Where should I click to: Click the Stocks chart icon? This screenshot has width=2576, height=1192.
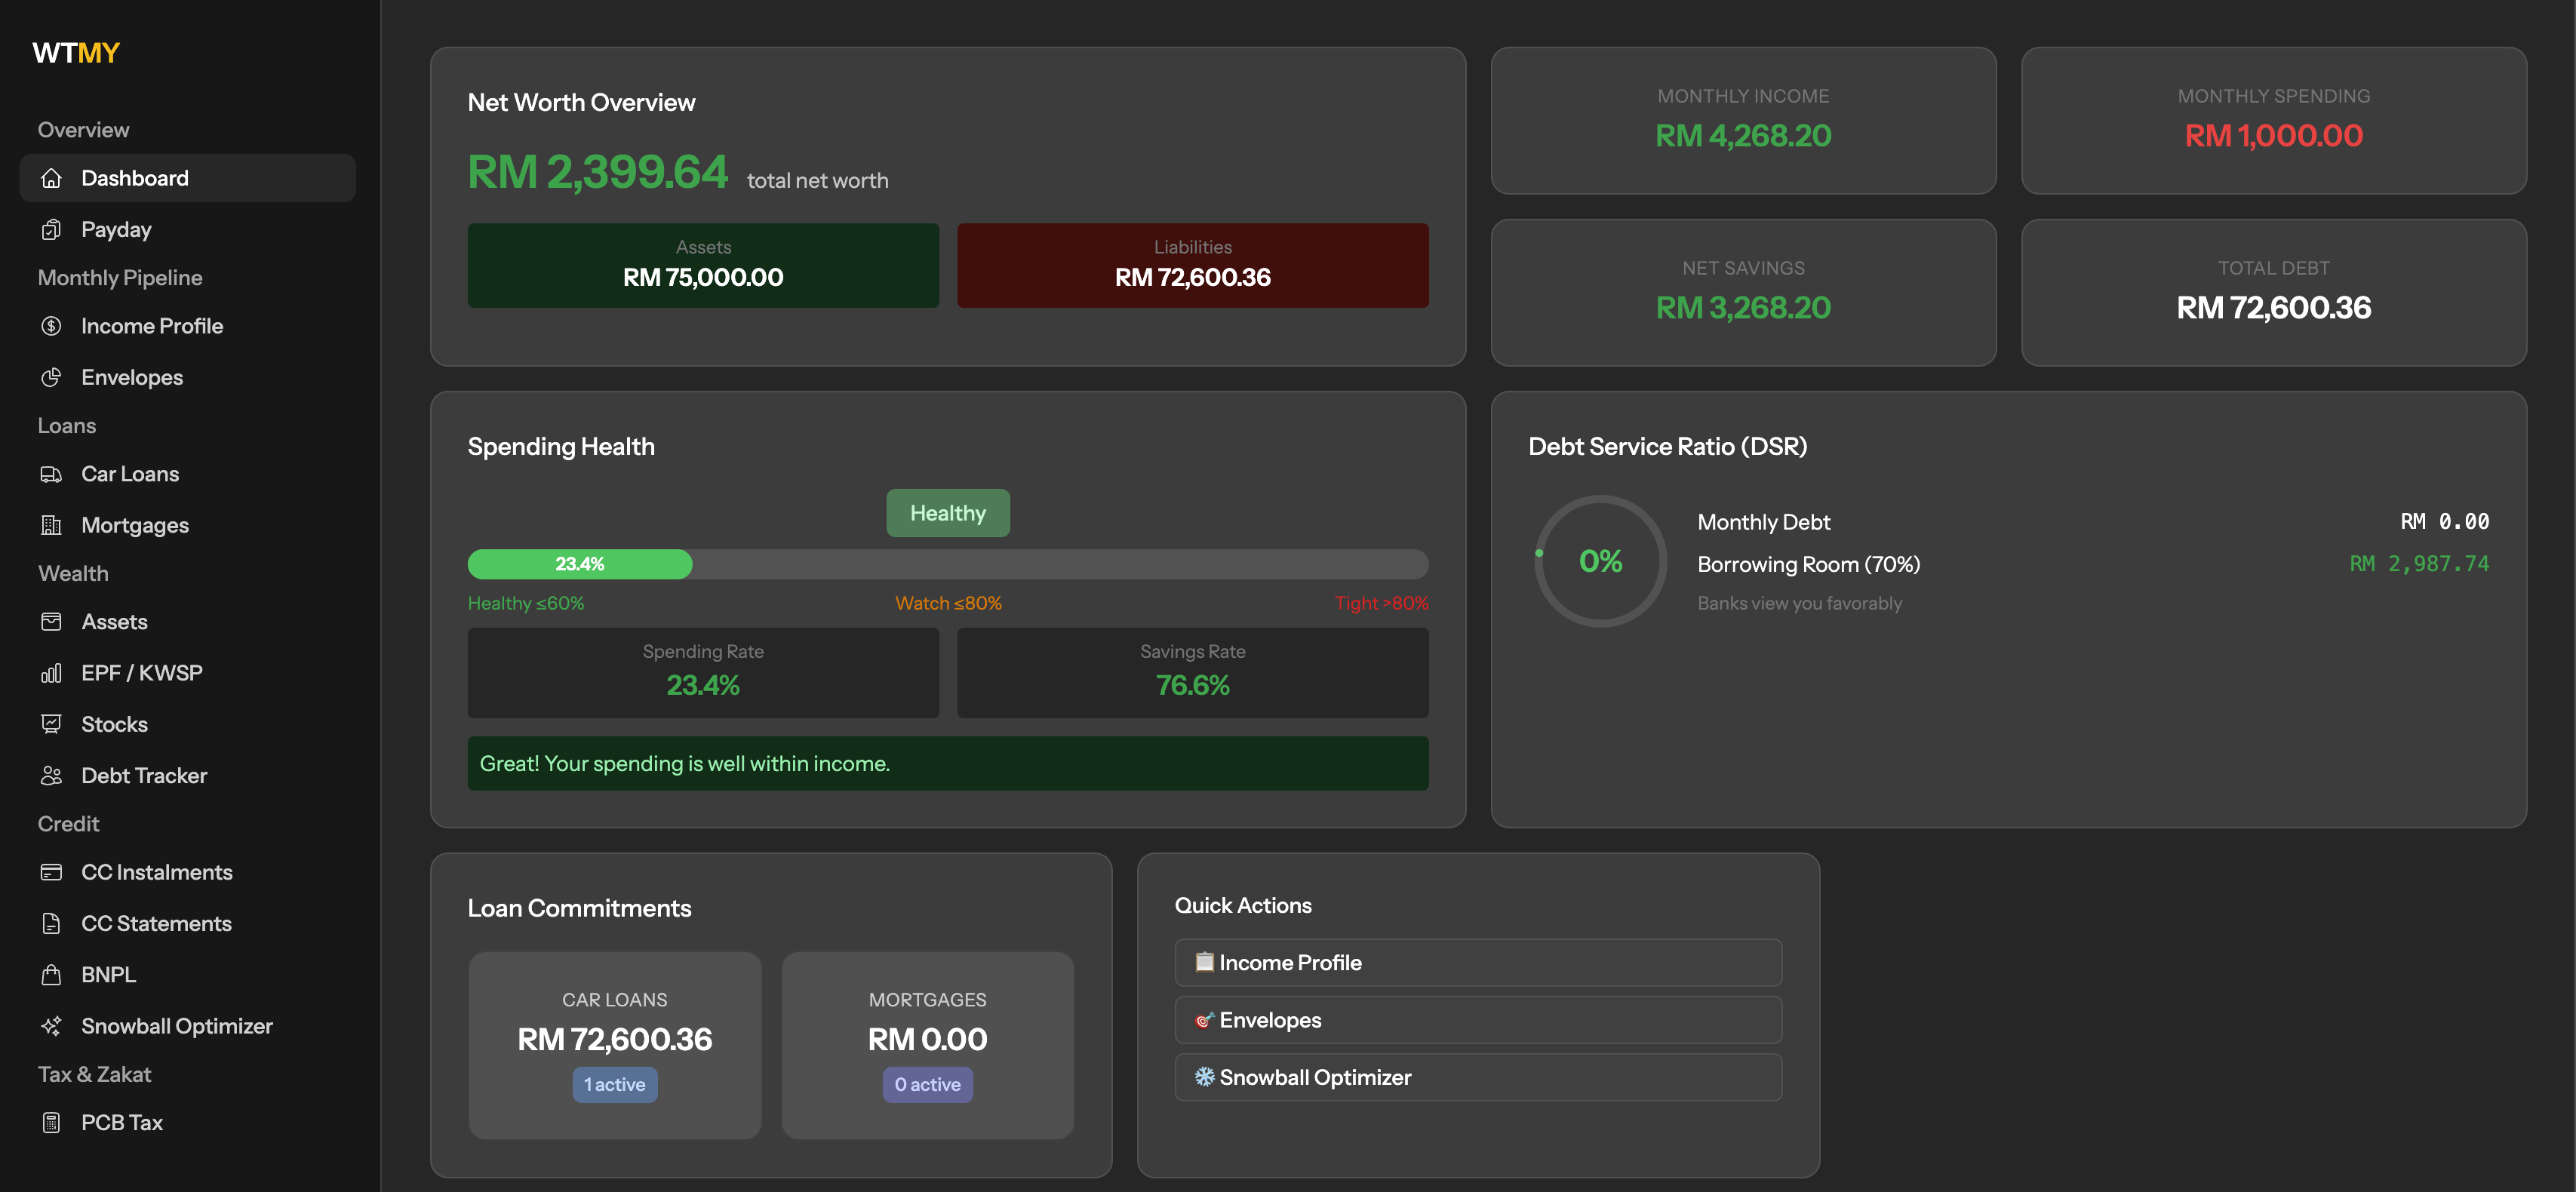coord(51,724)
